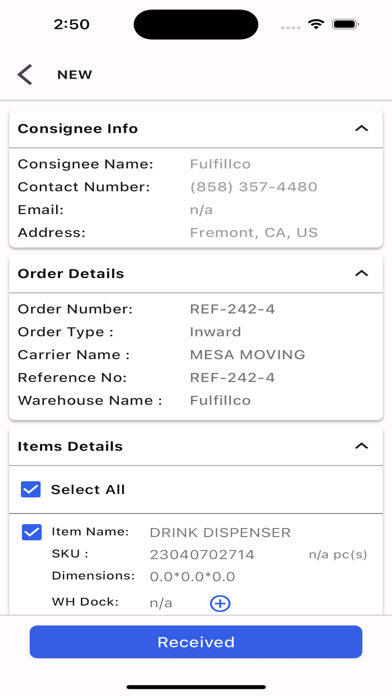Tap the MESA MOVING carrier name

[247, 355]
